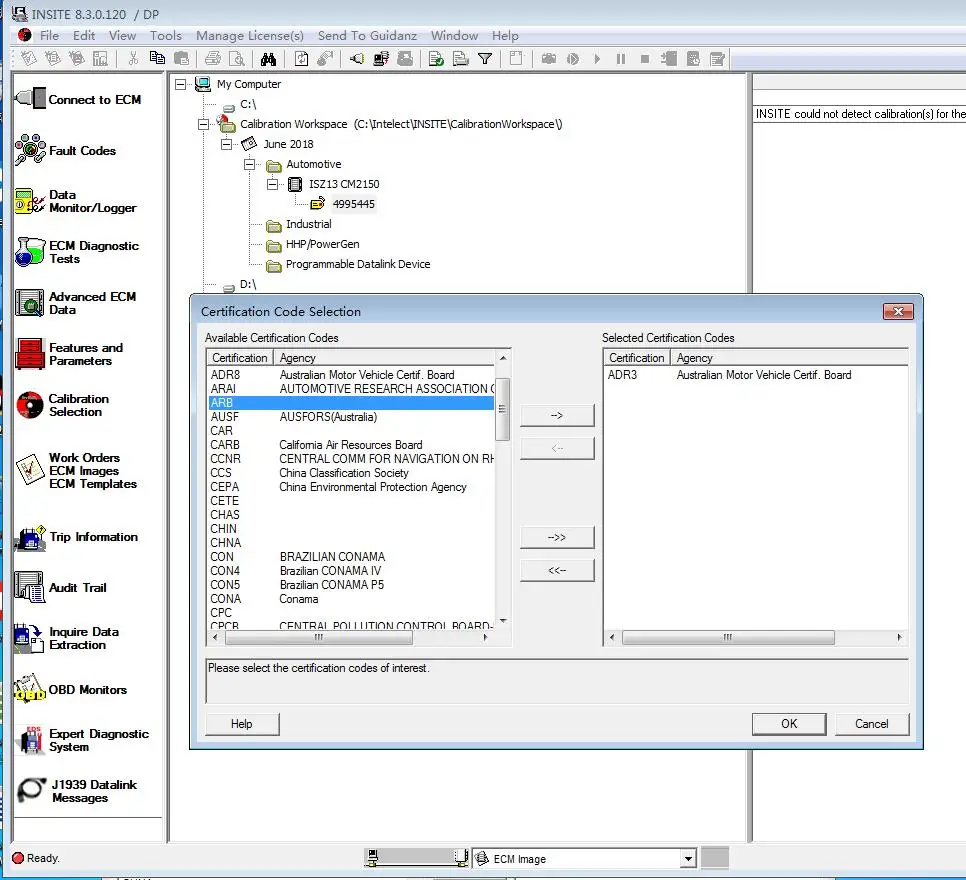Click the copy toolbar icon
The height and width of the screenshot is (880, 966).
(x=157, y=59)
